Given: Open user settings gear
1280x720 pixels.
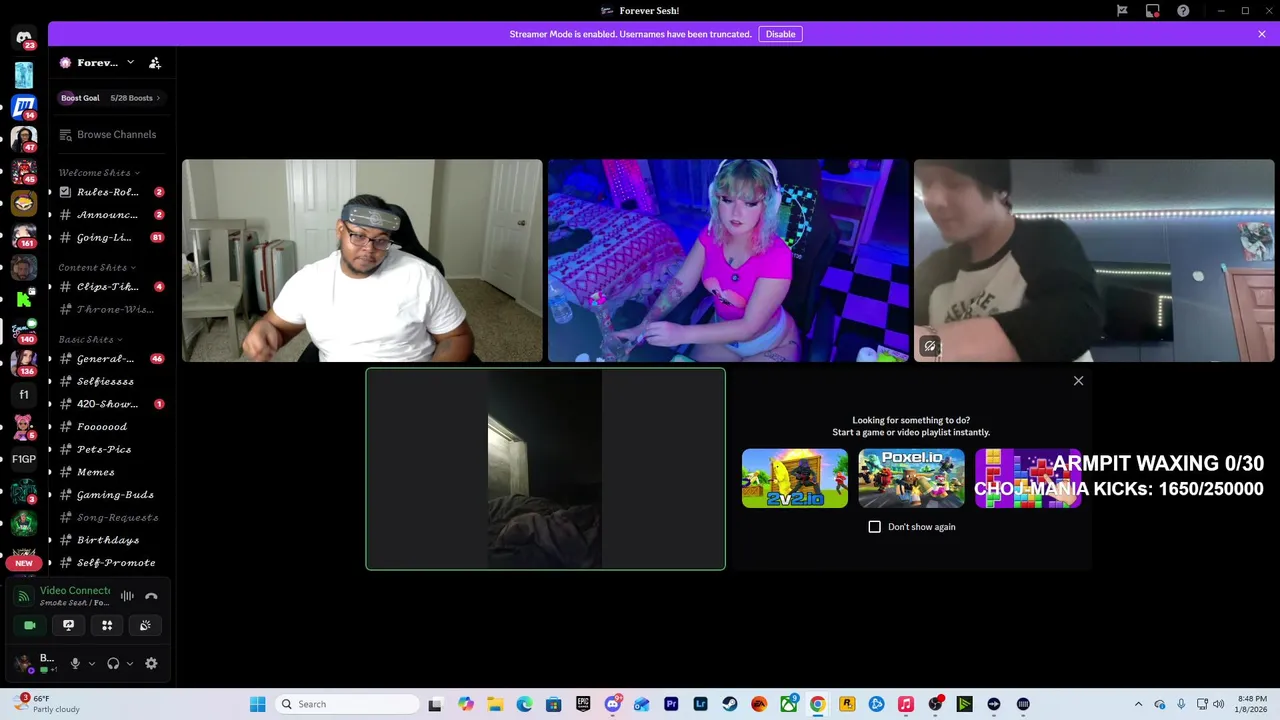Looking at the screenshot, I should pyautogui.click(x=151, y=663).
